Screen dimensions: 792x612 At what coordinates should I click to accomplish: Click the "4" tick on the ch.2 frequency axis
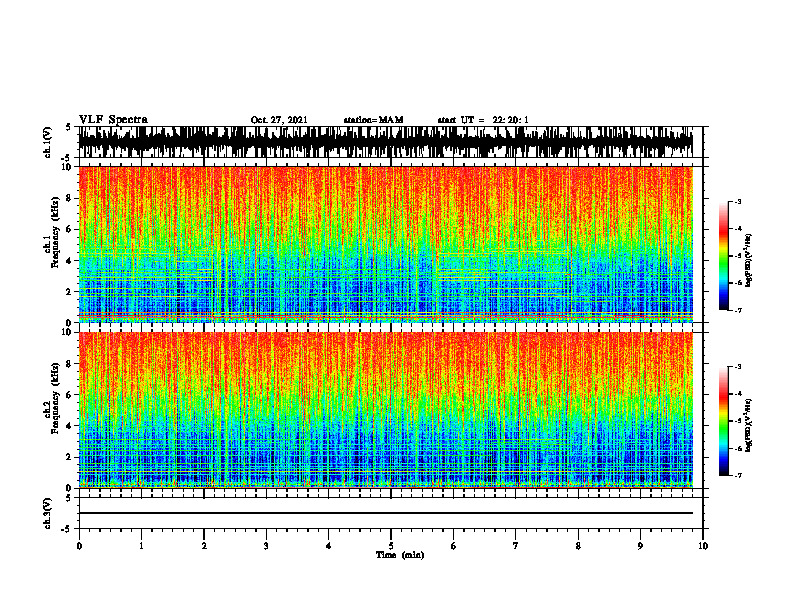[x=69, y=426]
